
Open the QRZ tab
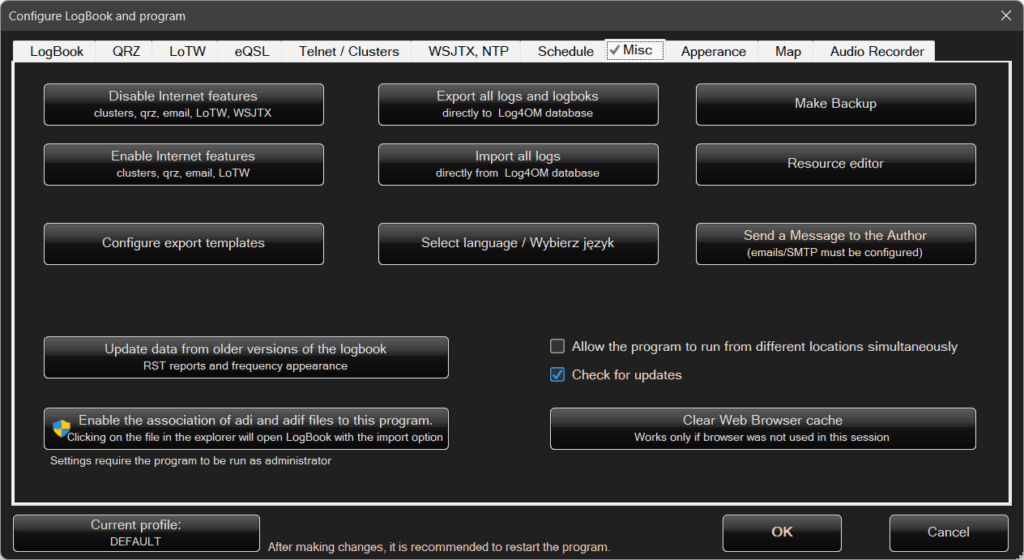[x=126, y=51]
